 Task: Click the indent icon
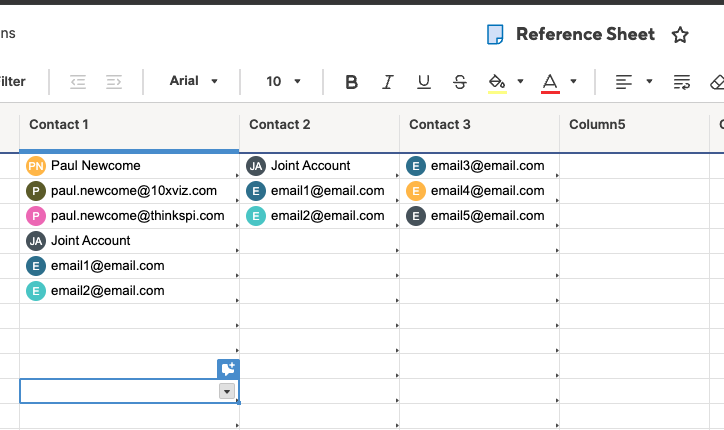pos(114,82)
